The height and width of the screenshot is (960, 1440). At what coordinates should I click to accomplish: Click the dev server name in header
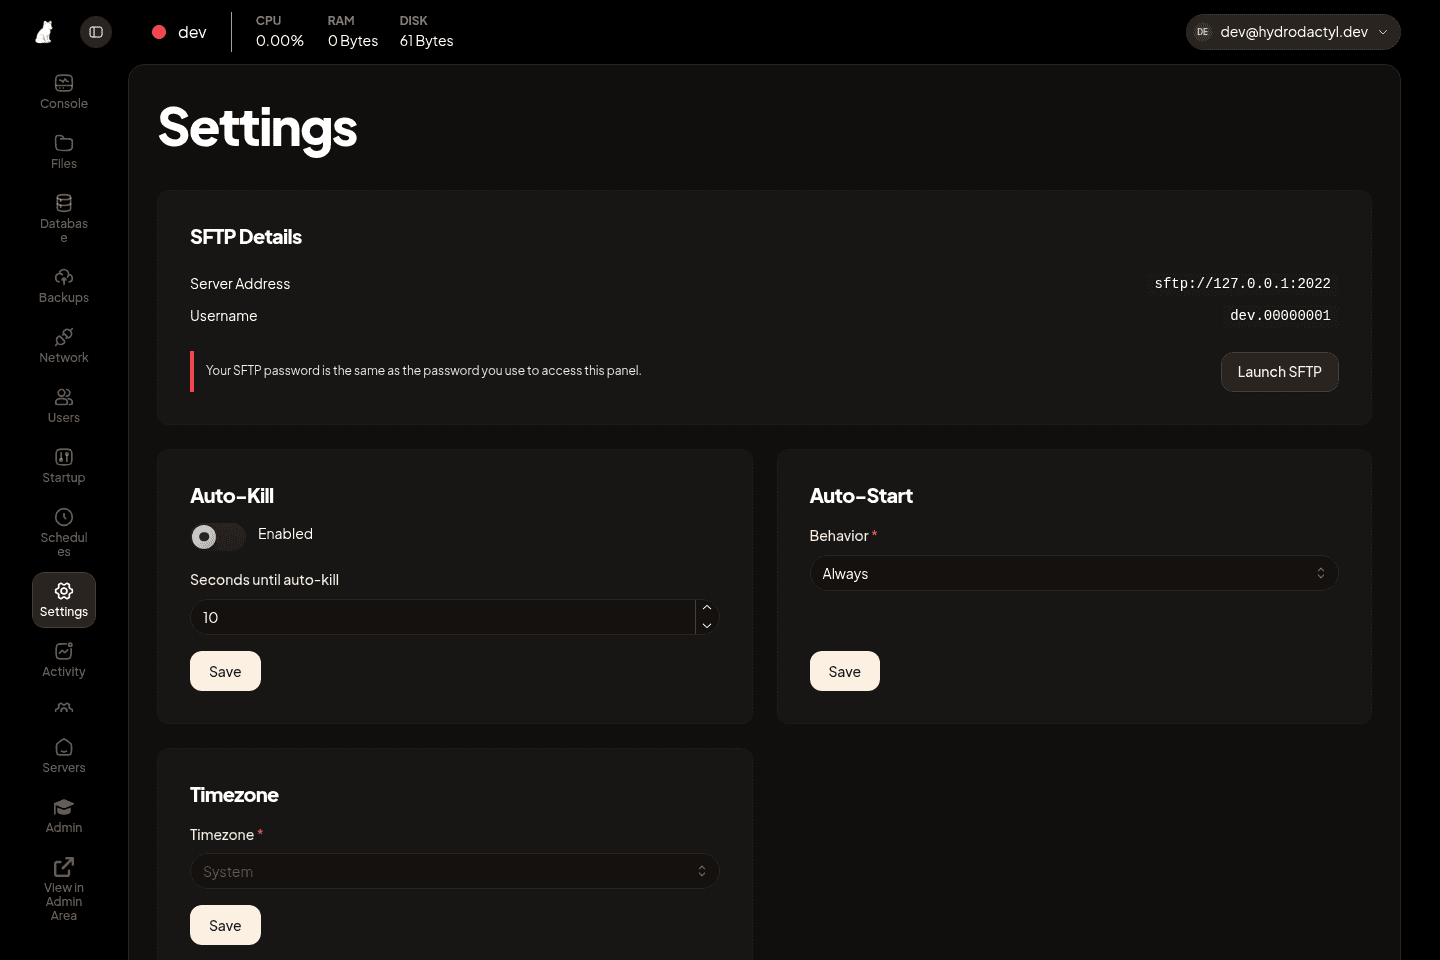pyautogui.click(x=192, y=32)
